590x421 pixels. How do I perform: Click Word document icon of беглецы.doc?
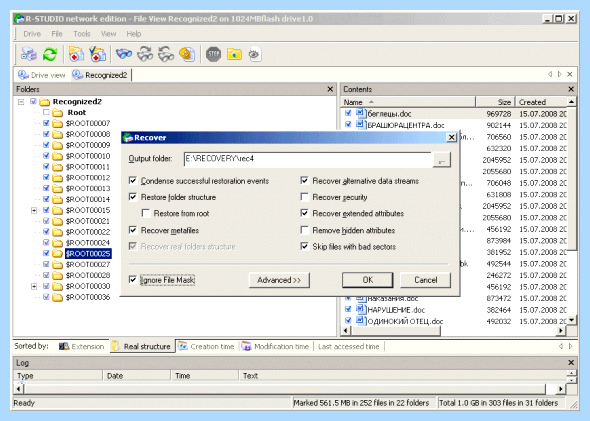pos(361,113)
